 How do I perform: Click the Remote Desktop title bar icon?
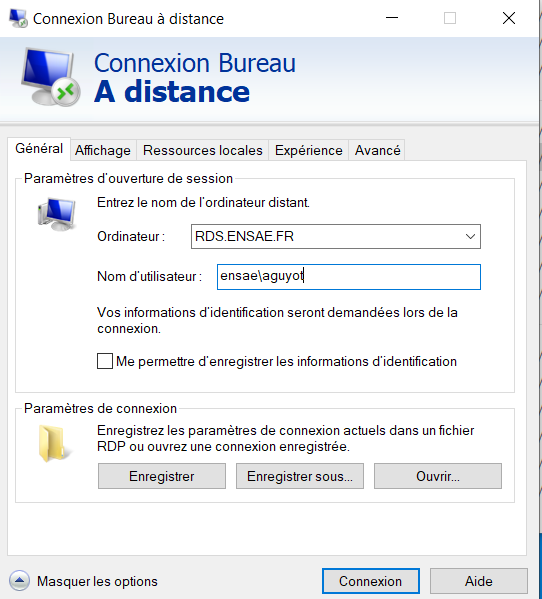click(x=18, y=18)
